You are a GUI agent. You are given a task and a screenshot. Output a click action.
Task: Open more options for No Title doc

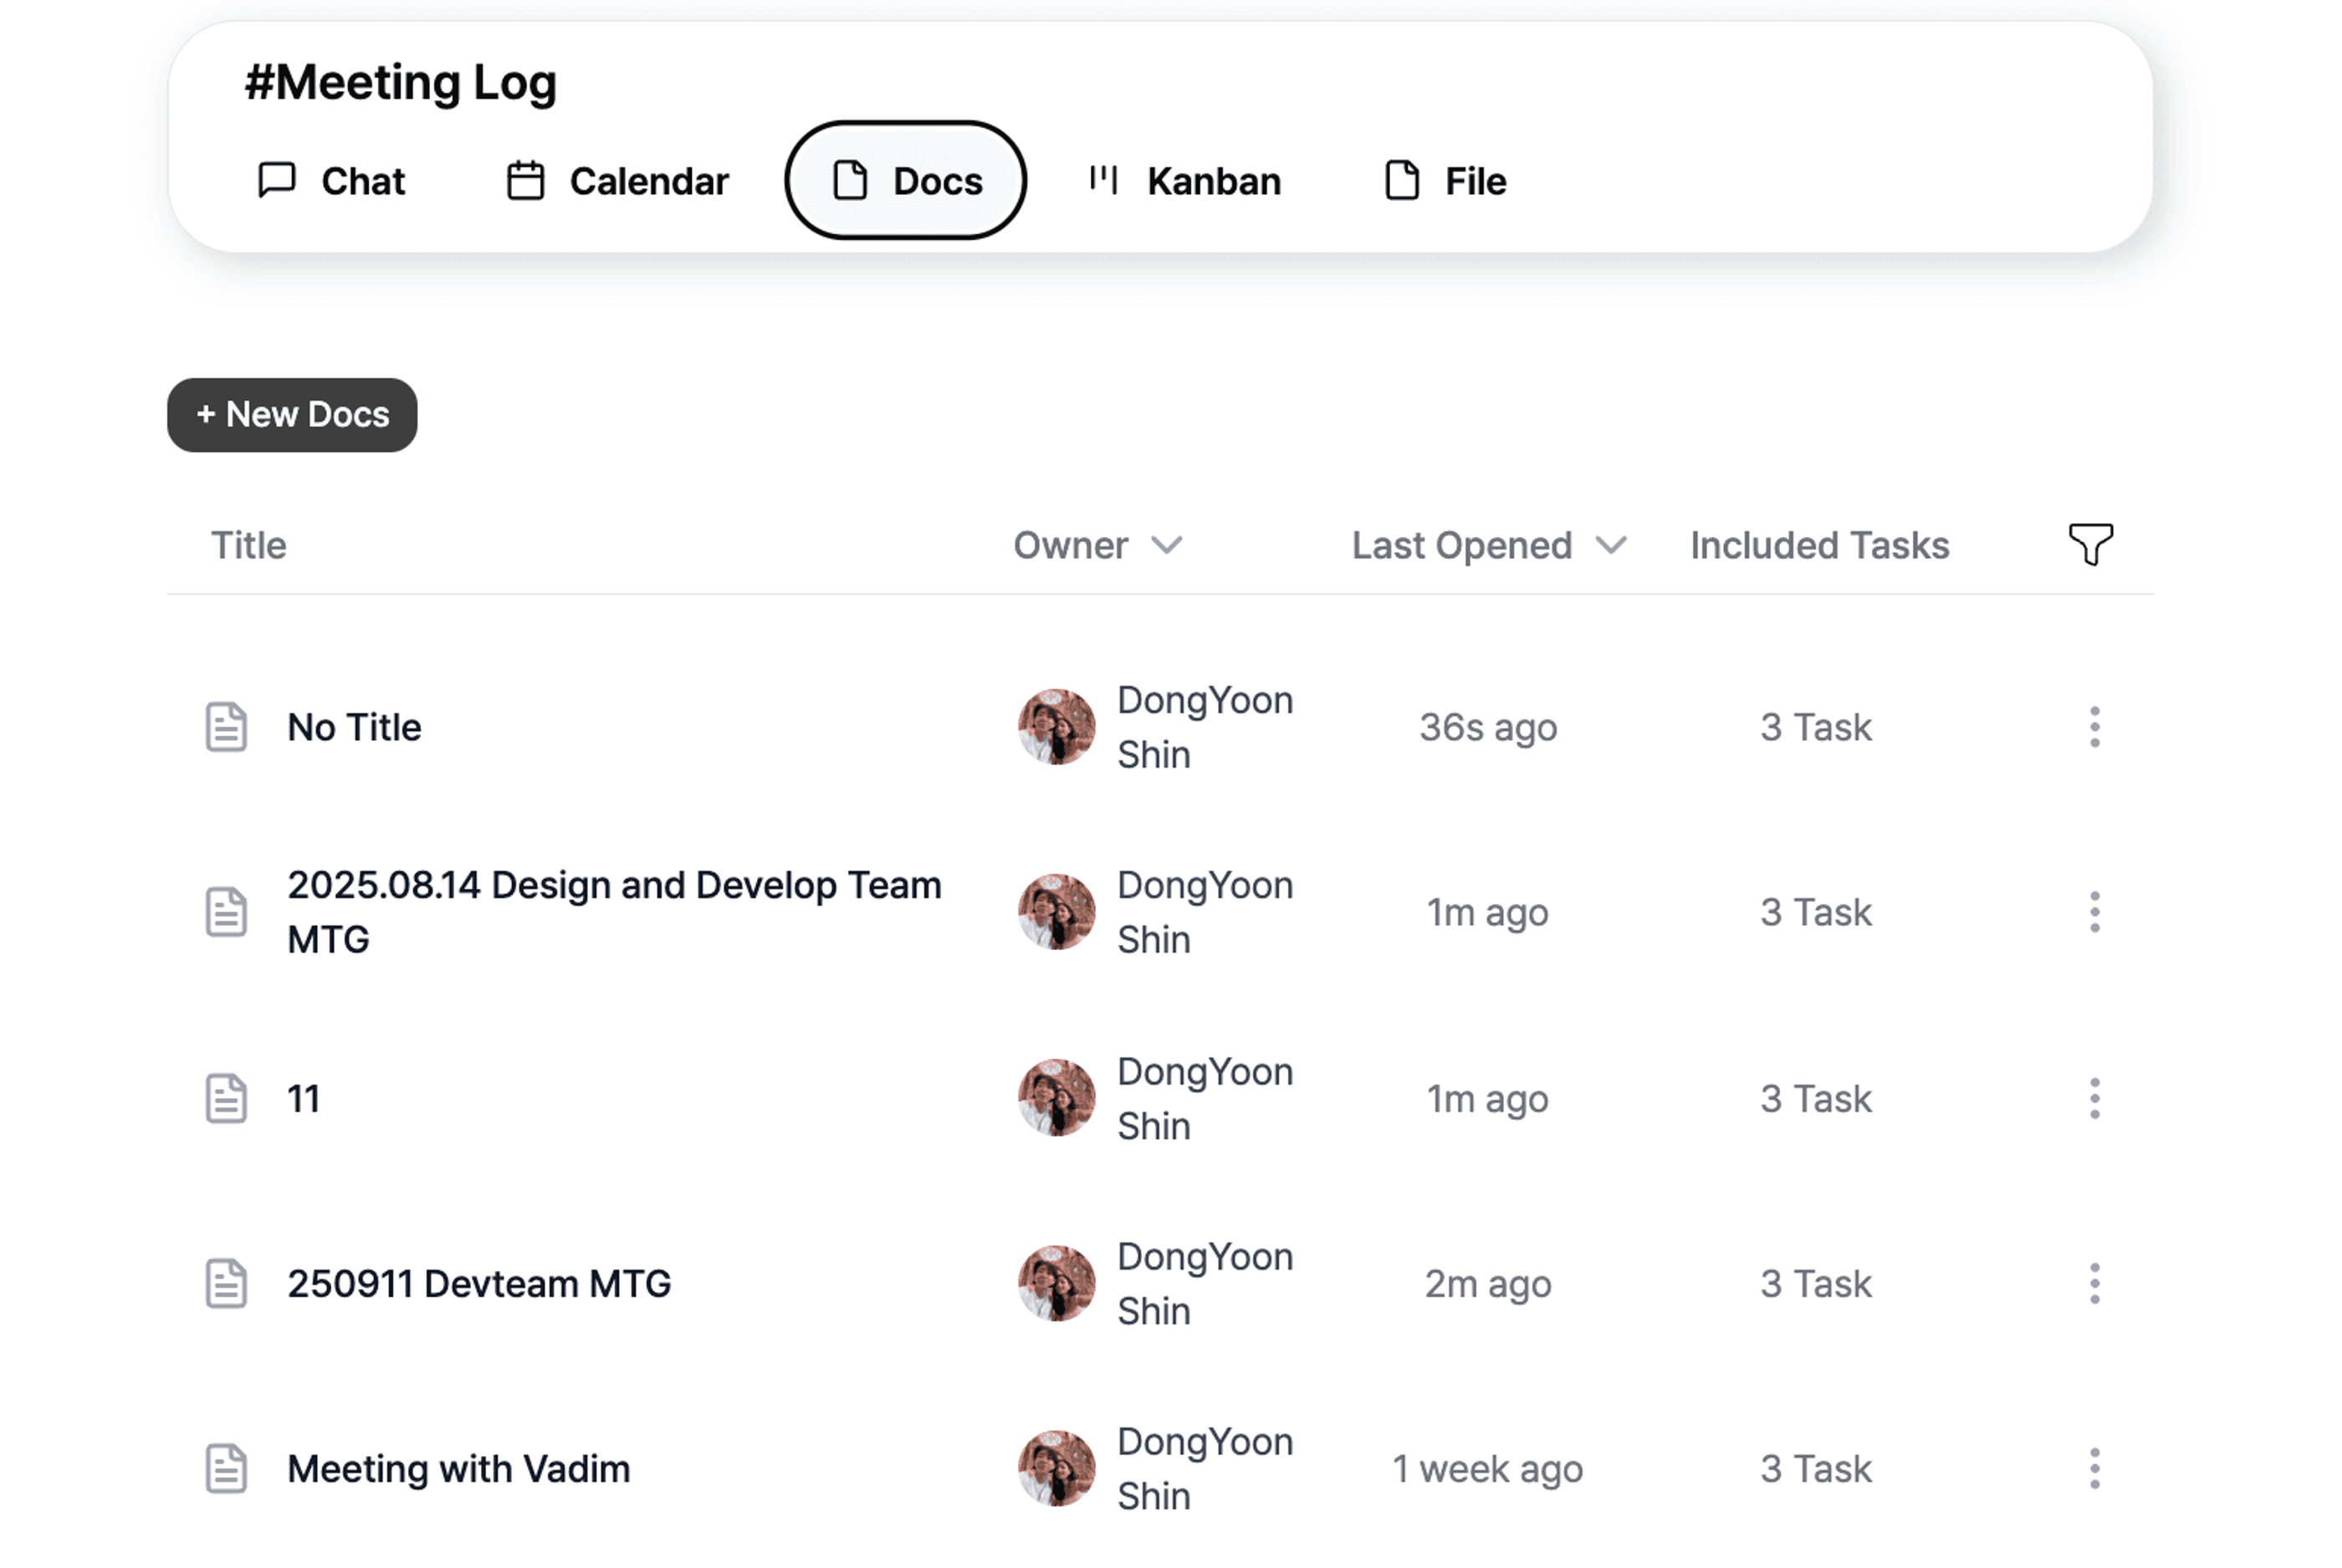pos(2093,727)
